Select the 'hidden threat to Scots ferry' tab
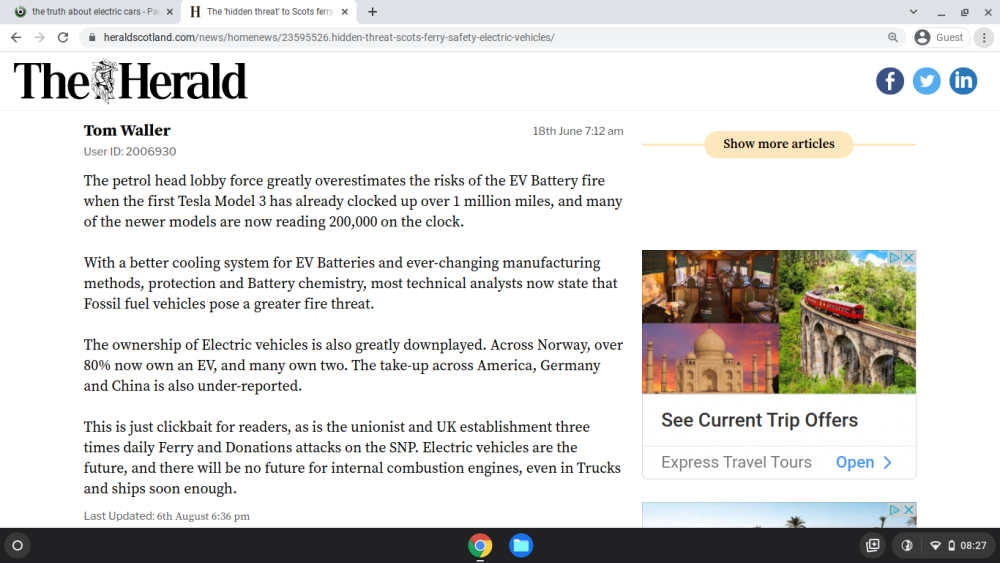The image size is (1000, 563). [269, 11]
